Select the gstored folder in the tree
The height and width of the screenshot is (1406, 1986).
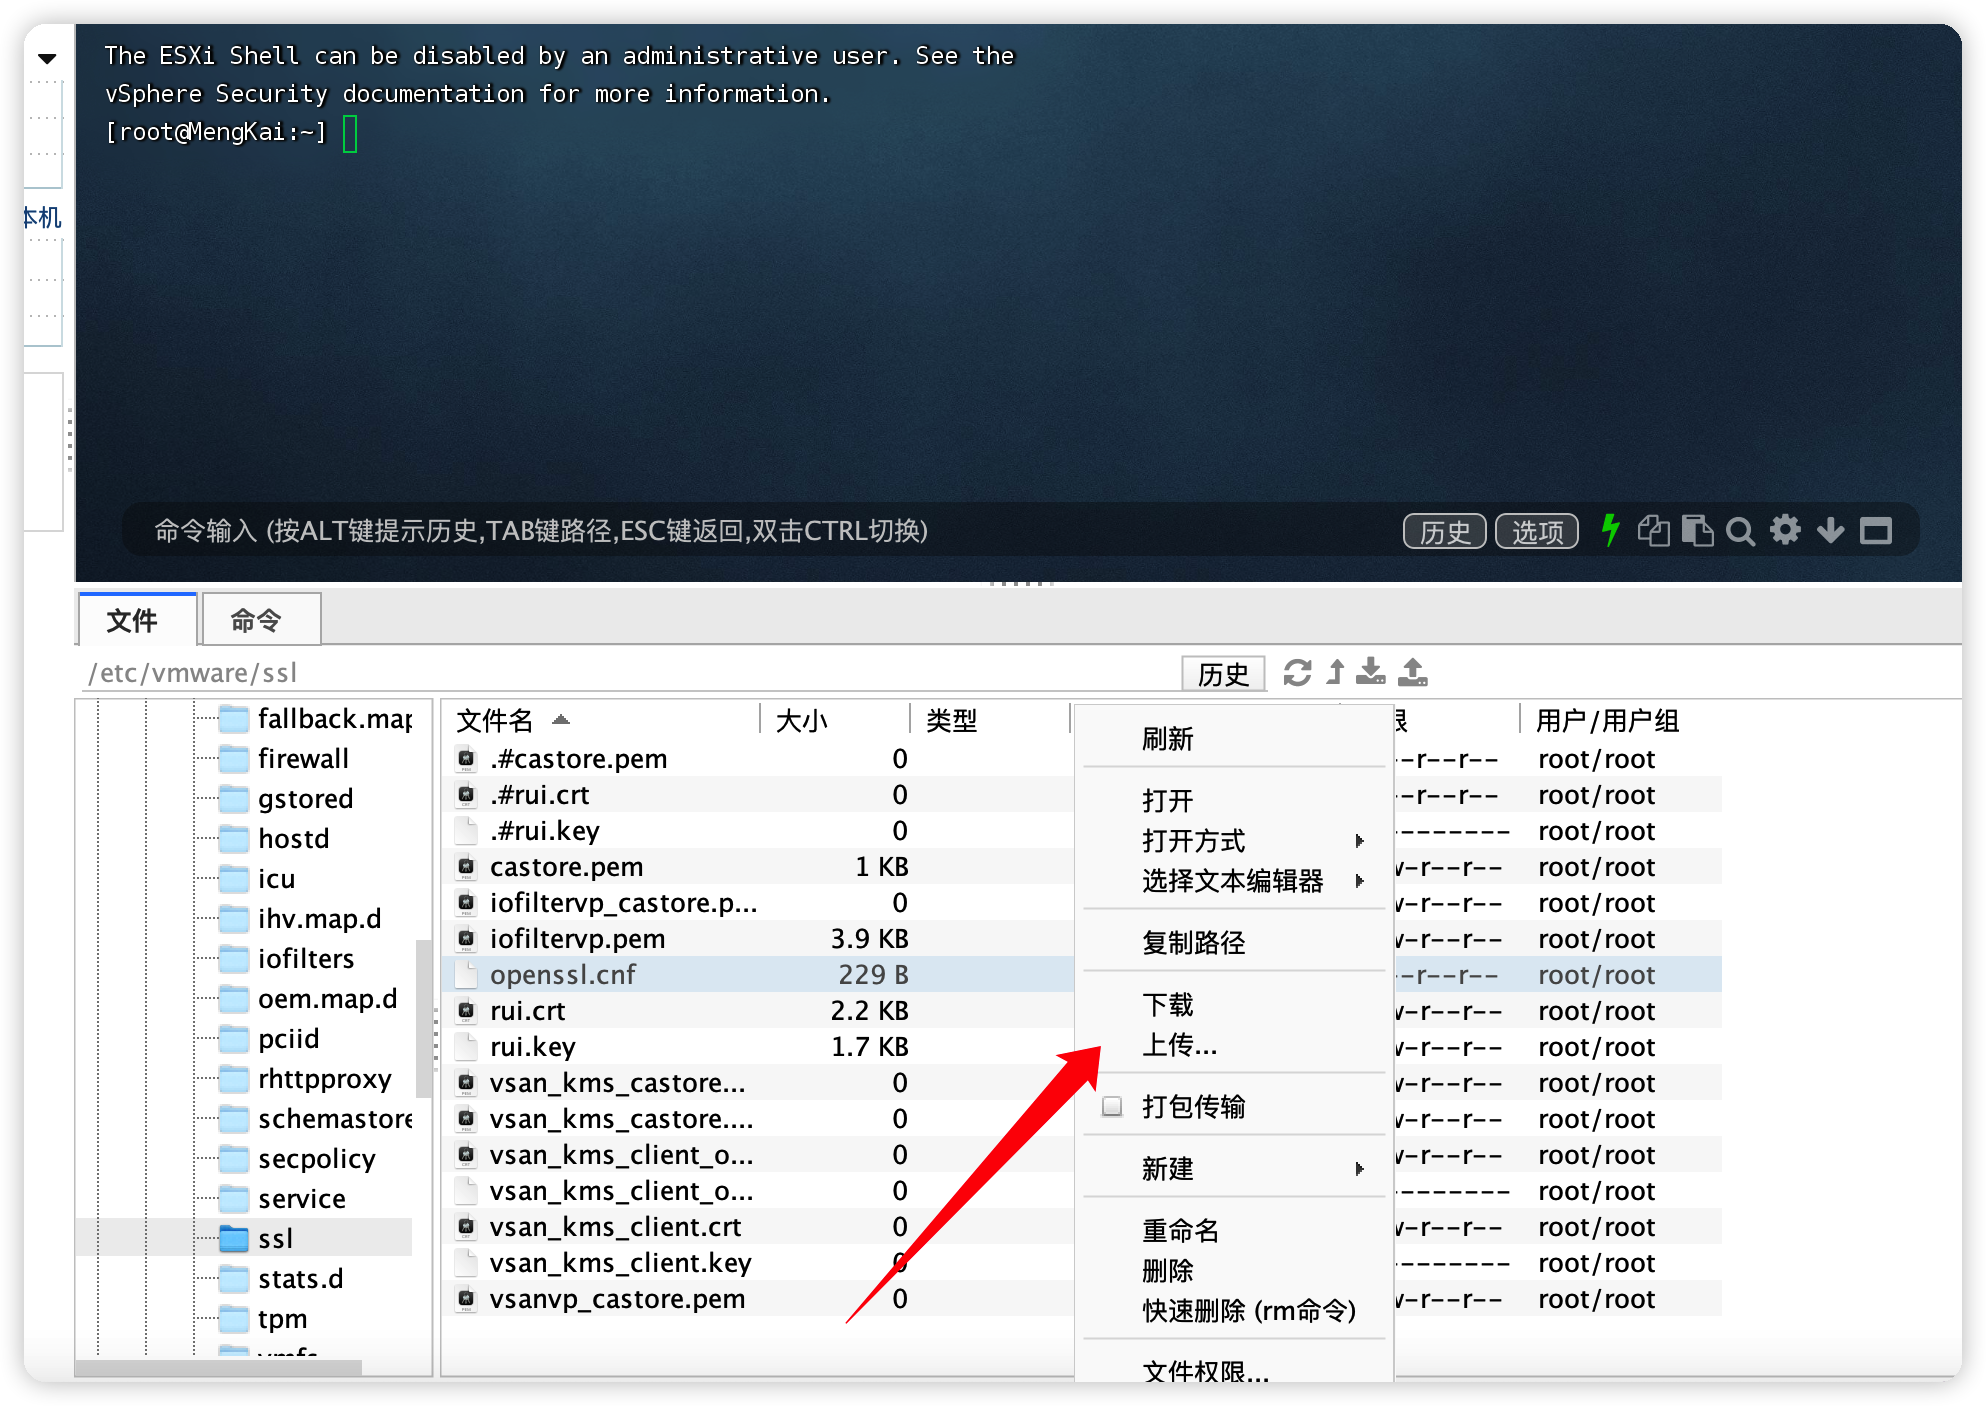pyautogui.click(x=305, y=798)
